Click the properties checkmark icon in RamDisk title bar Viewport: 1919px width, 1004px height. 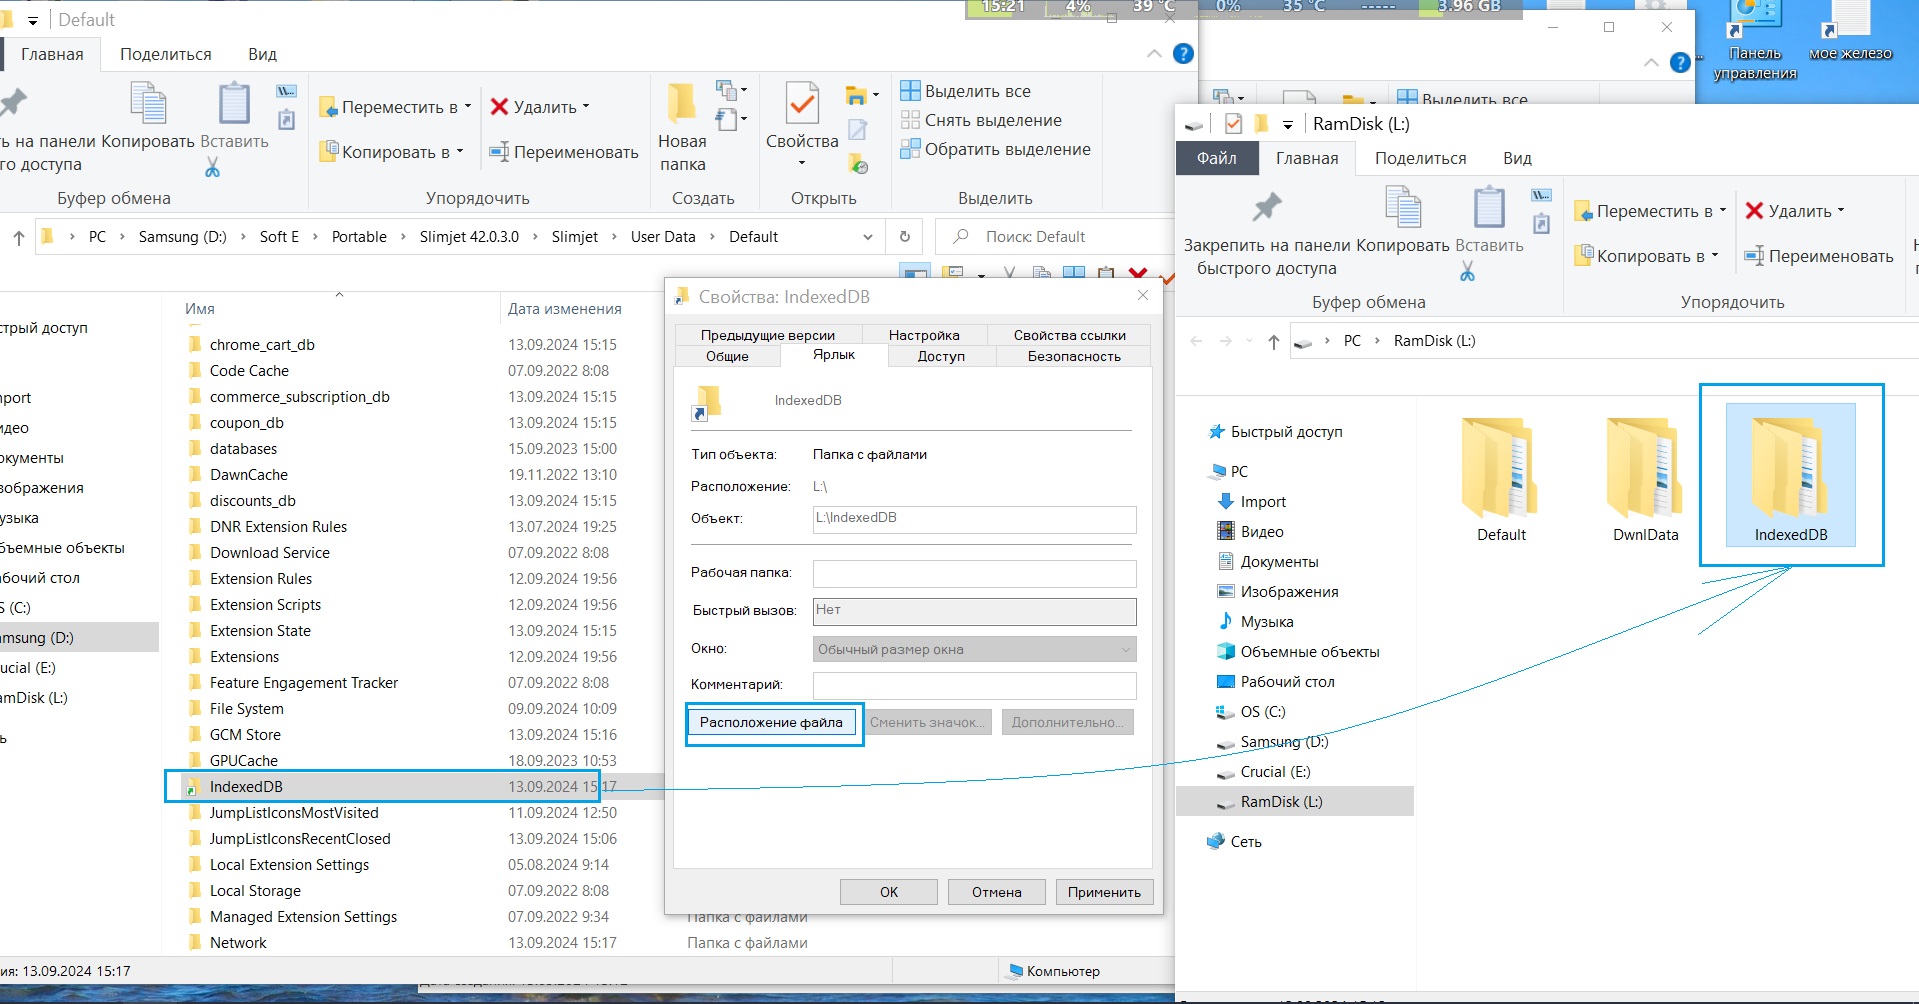pos(1233,124)
